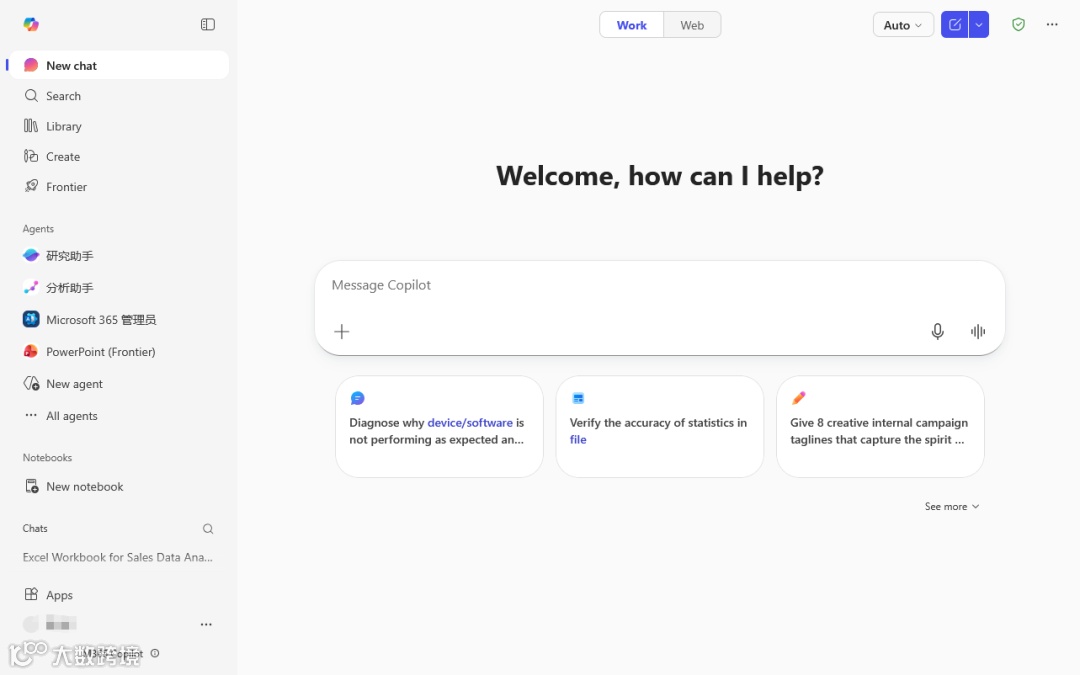1080x675 pixels.
Task: Expand See more prompts
Action: pos(952,506)
